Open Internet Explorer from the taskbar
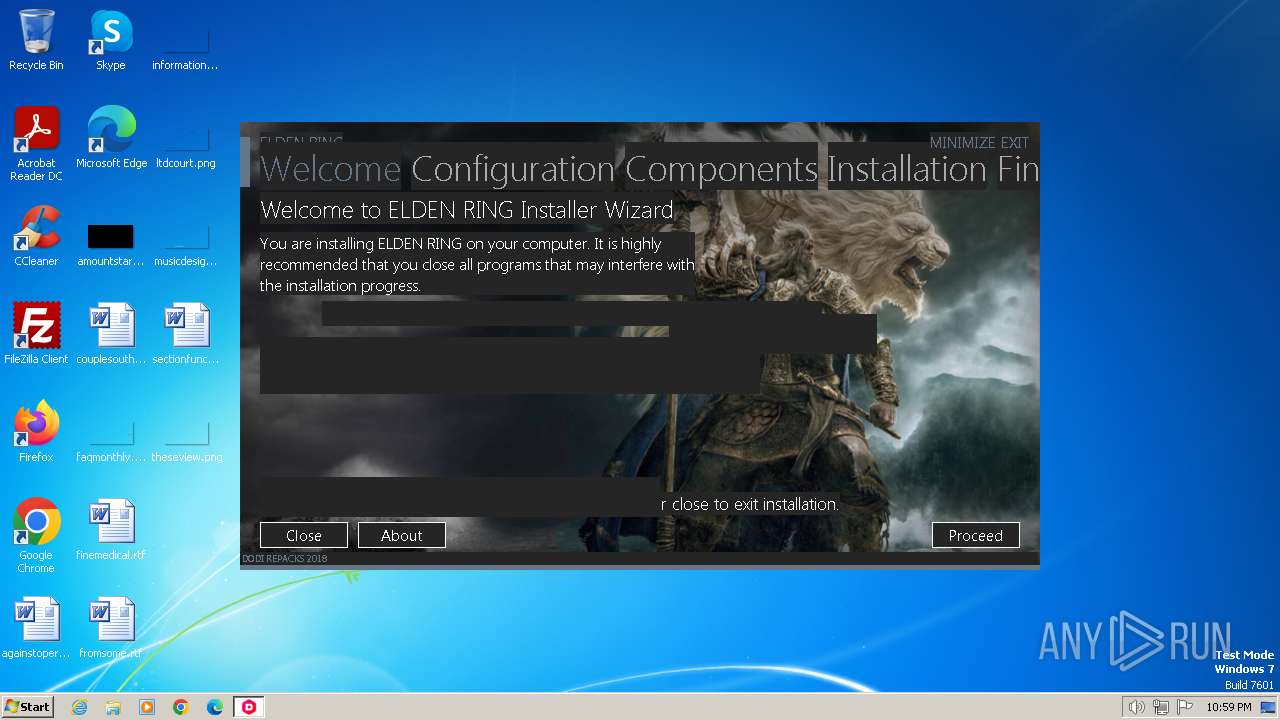 [79, 707]
